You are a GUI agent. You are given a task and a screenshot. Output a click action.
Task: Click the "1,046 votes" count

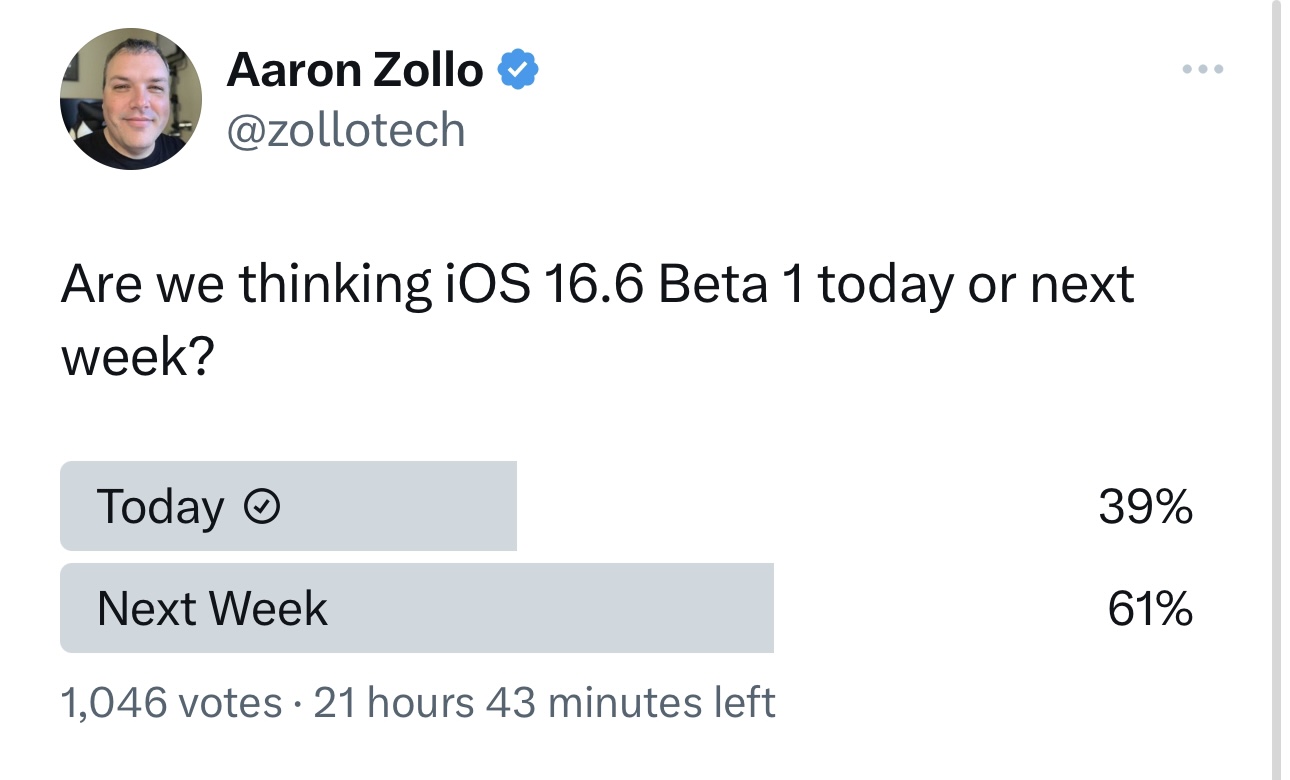coord(171,703)
